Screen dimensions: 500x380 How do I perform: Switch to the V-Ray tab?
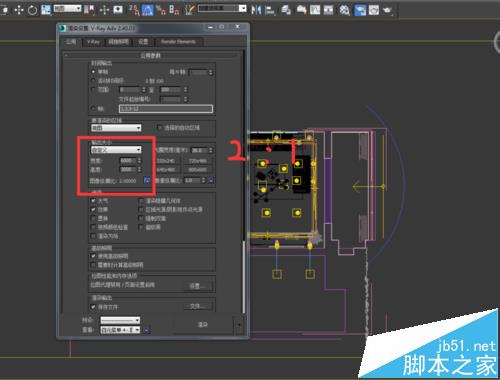click(x=93, y=42)
